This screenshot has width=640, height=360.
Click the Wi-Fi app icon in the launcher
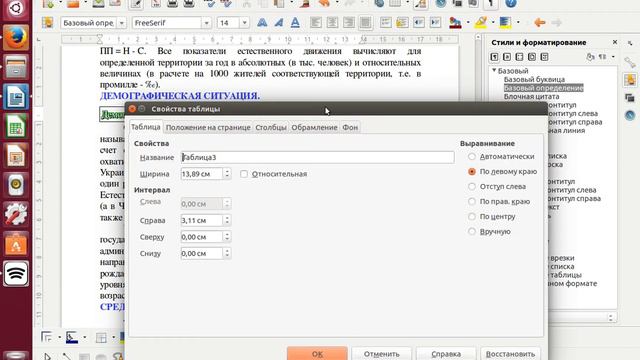click(x=16, y=273)
